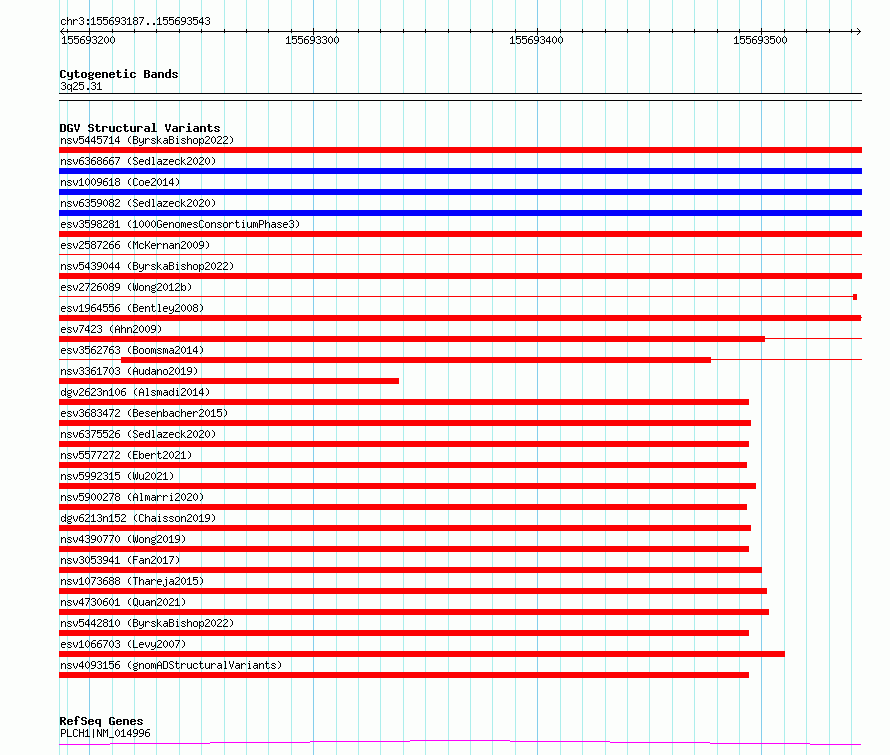This screenshot has width=890, height=755.
Task: Click the red bar of nsv6375526
Action: (404, 444)
